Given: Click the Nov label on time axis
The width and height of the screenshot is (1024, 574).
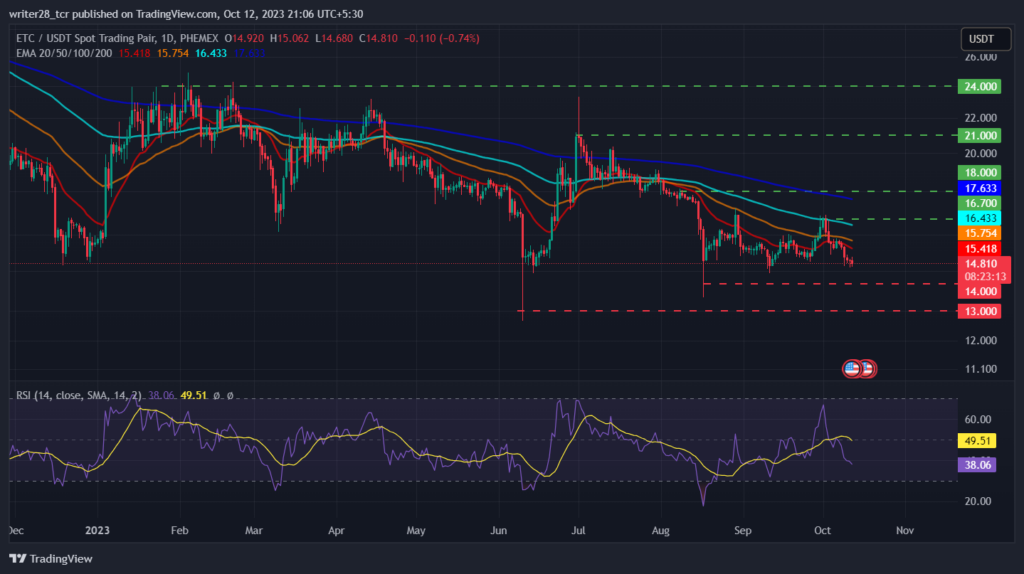Looking at the screenshot, I should pyautogui.click(x=904, y=530).
